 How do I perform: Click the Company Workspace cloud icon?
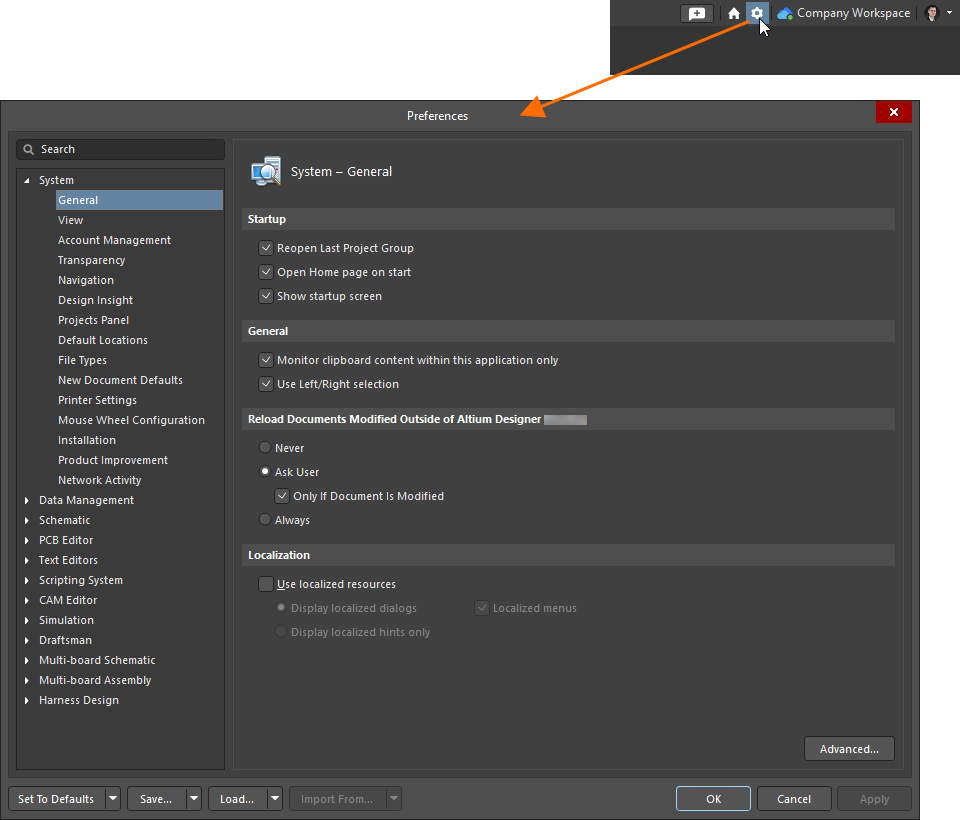tap(786, 13)
